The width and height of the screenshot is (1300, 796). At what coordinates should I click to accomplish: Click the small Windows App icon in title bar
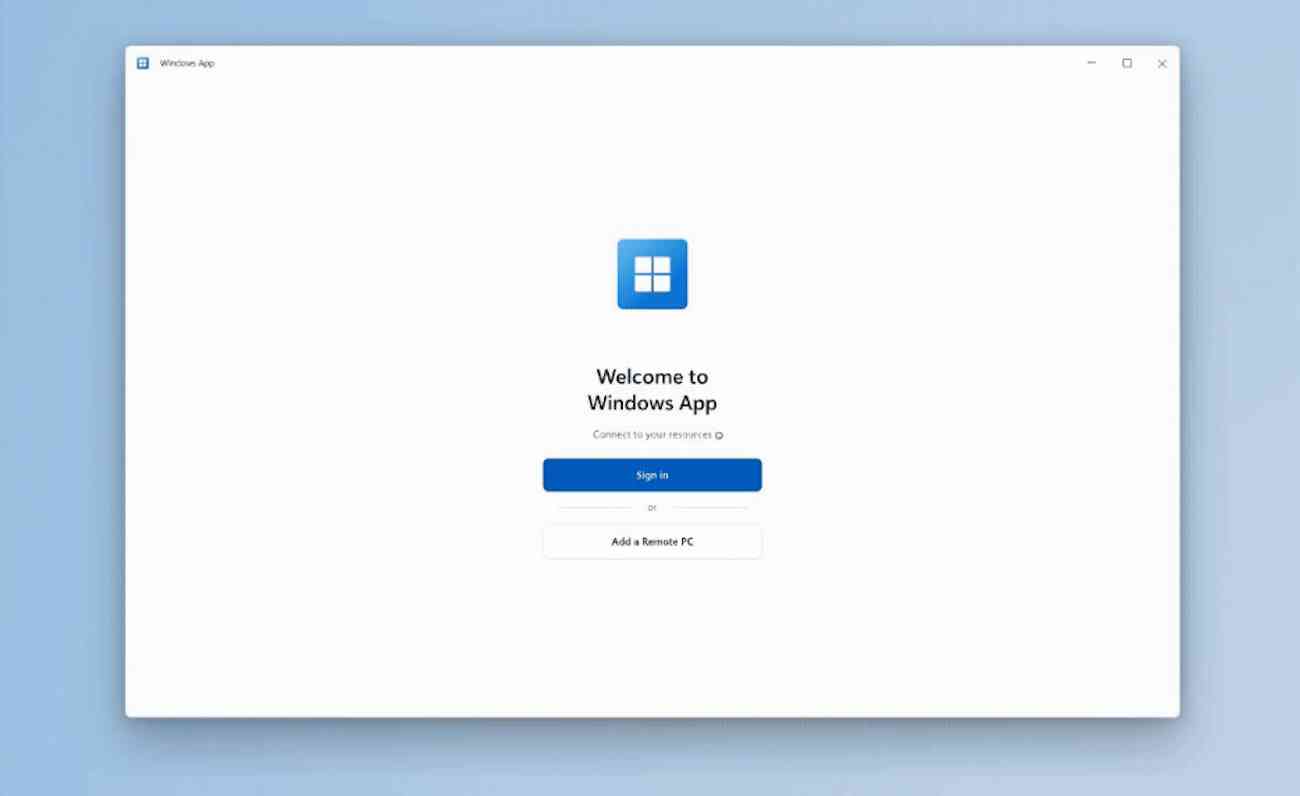[x=143, y=63]
